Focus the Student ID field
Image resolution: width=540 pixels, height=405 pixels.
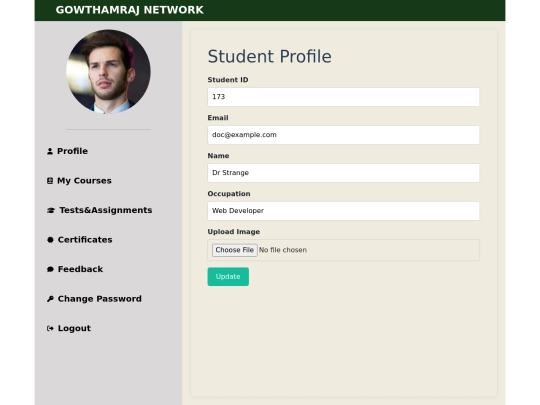tap(343, 97)
